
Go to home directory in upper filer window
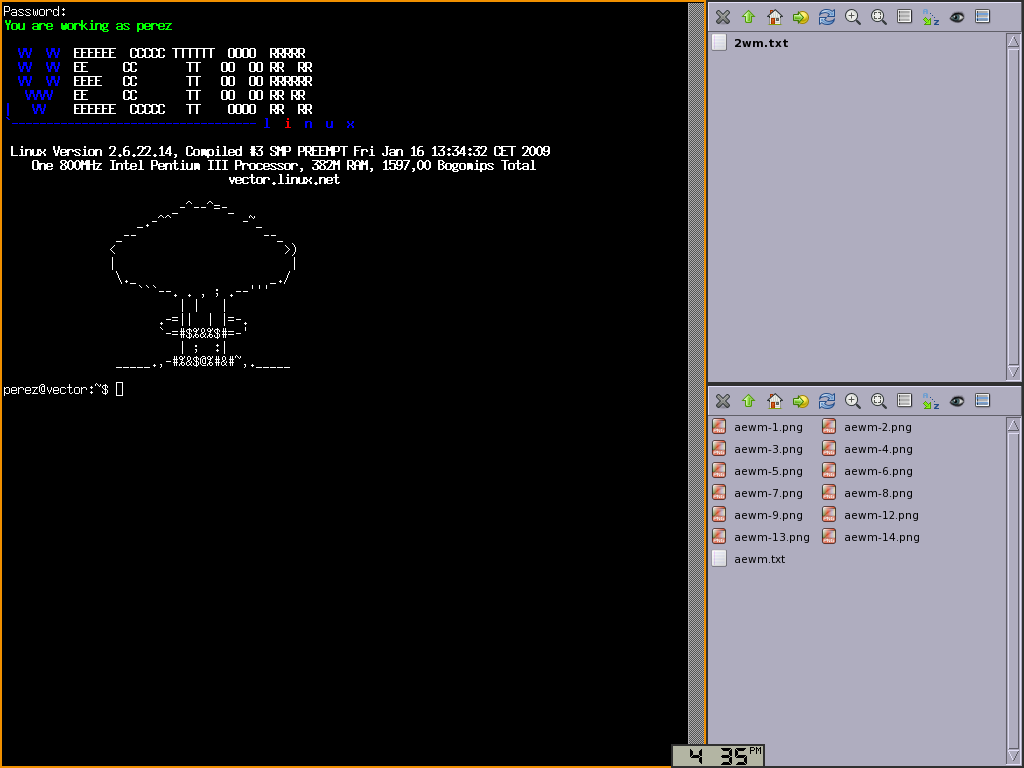coord(775,17)
